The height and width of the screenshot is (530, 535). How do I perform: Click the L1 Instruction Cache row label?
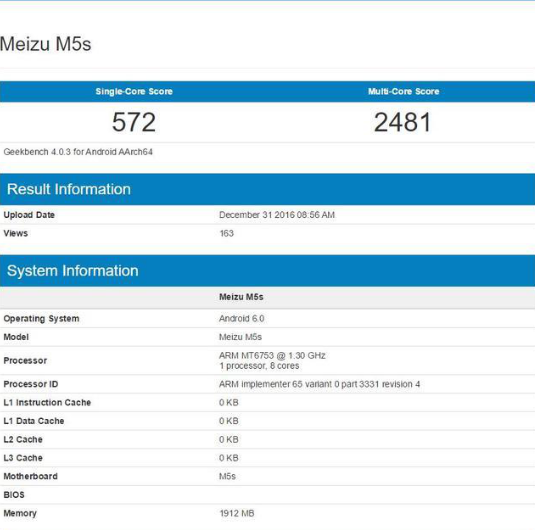pos(47,403)
